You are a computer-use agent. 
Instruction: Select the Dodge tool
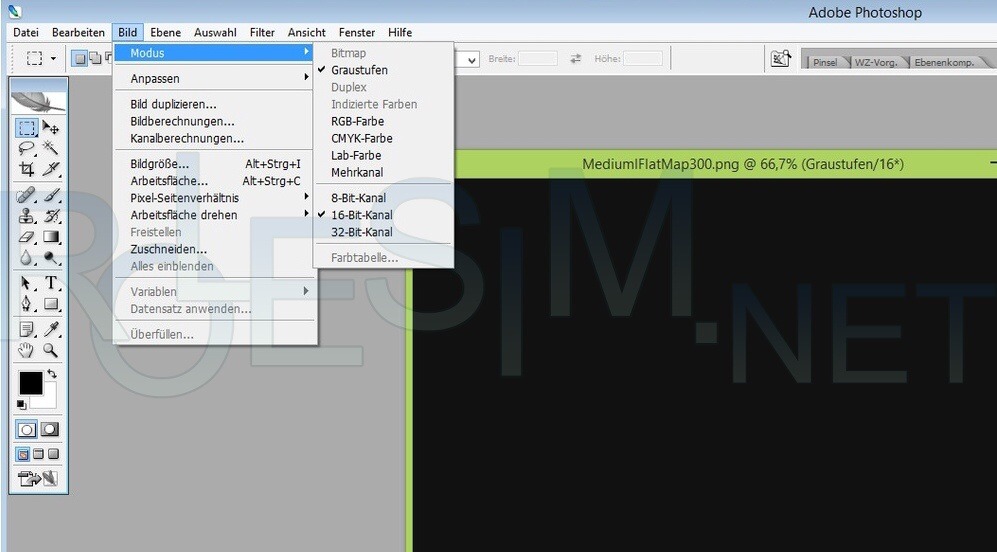(x=50, y=258)
